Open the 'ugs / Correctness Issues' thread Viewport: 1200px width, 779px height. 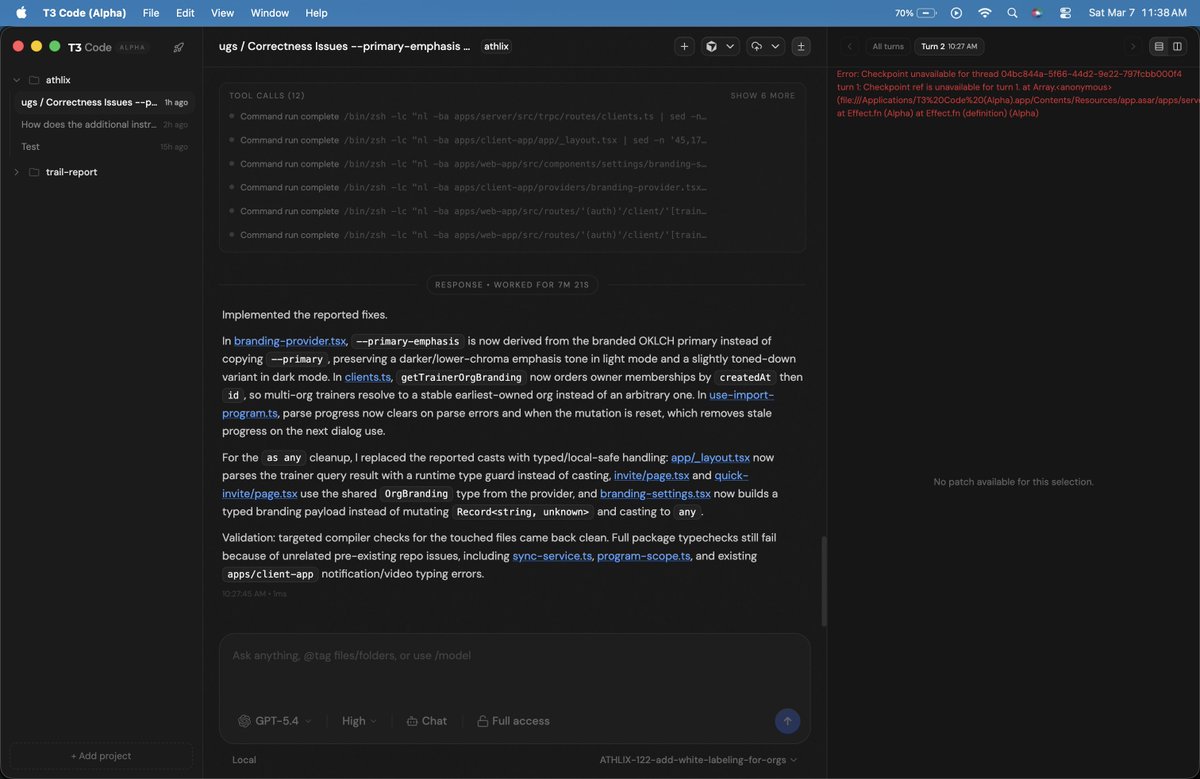coord(104,102)
